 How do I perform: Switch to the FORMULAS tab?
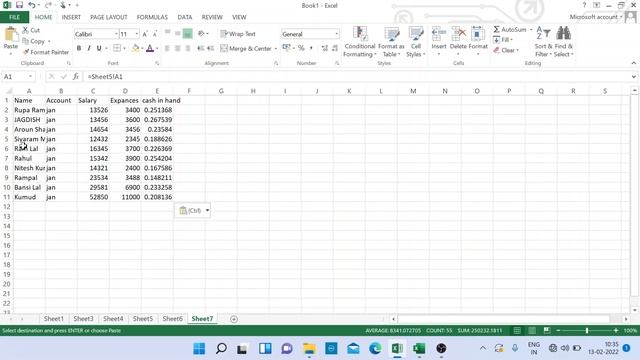(152, 17)
